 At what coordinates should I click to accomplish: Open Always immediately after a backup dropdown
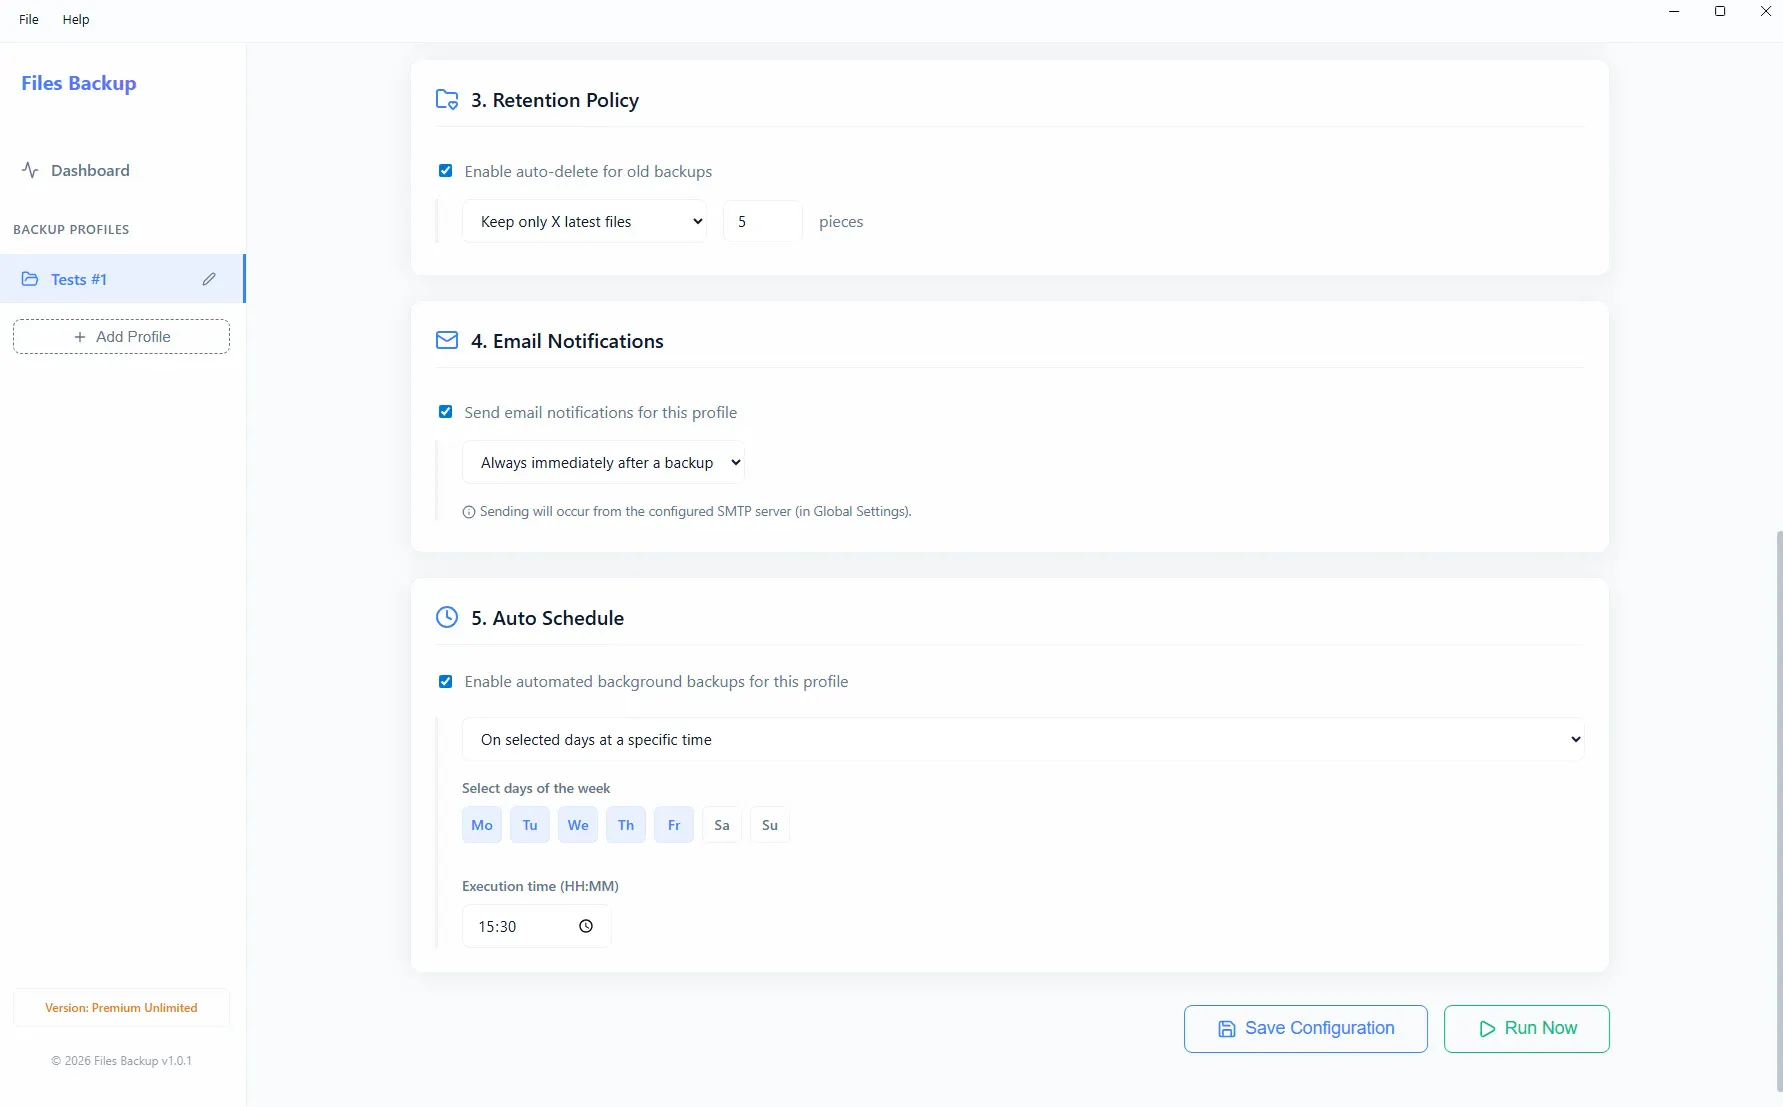(x=603, y=463)
